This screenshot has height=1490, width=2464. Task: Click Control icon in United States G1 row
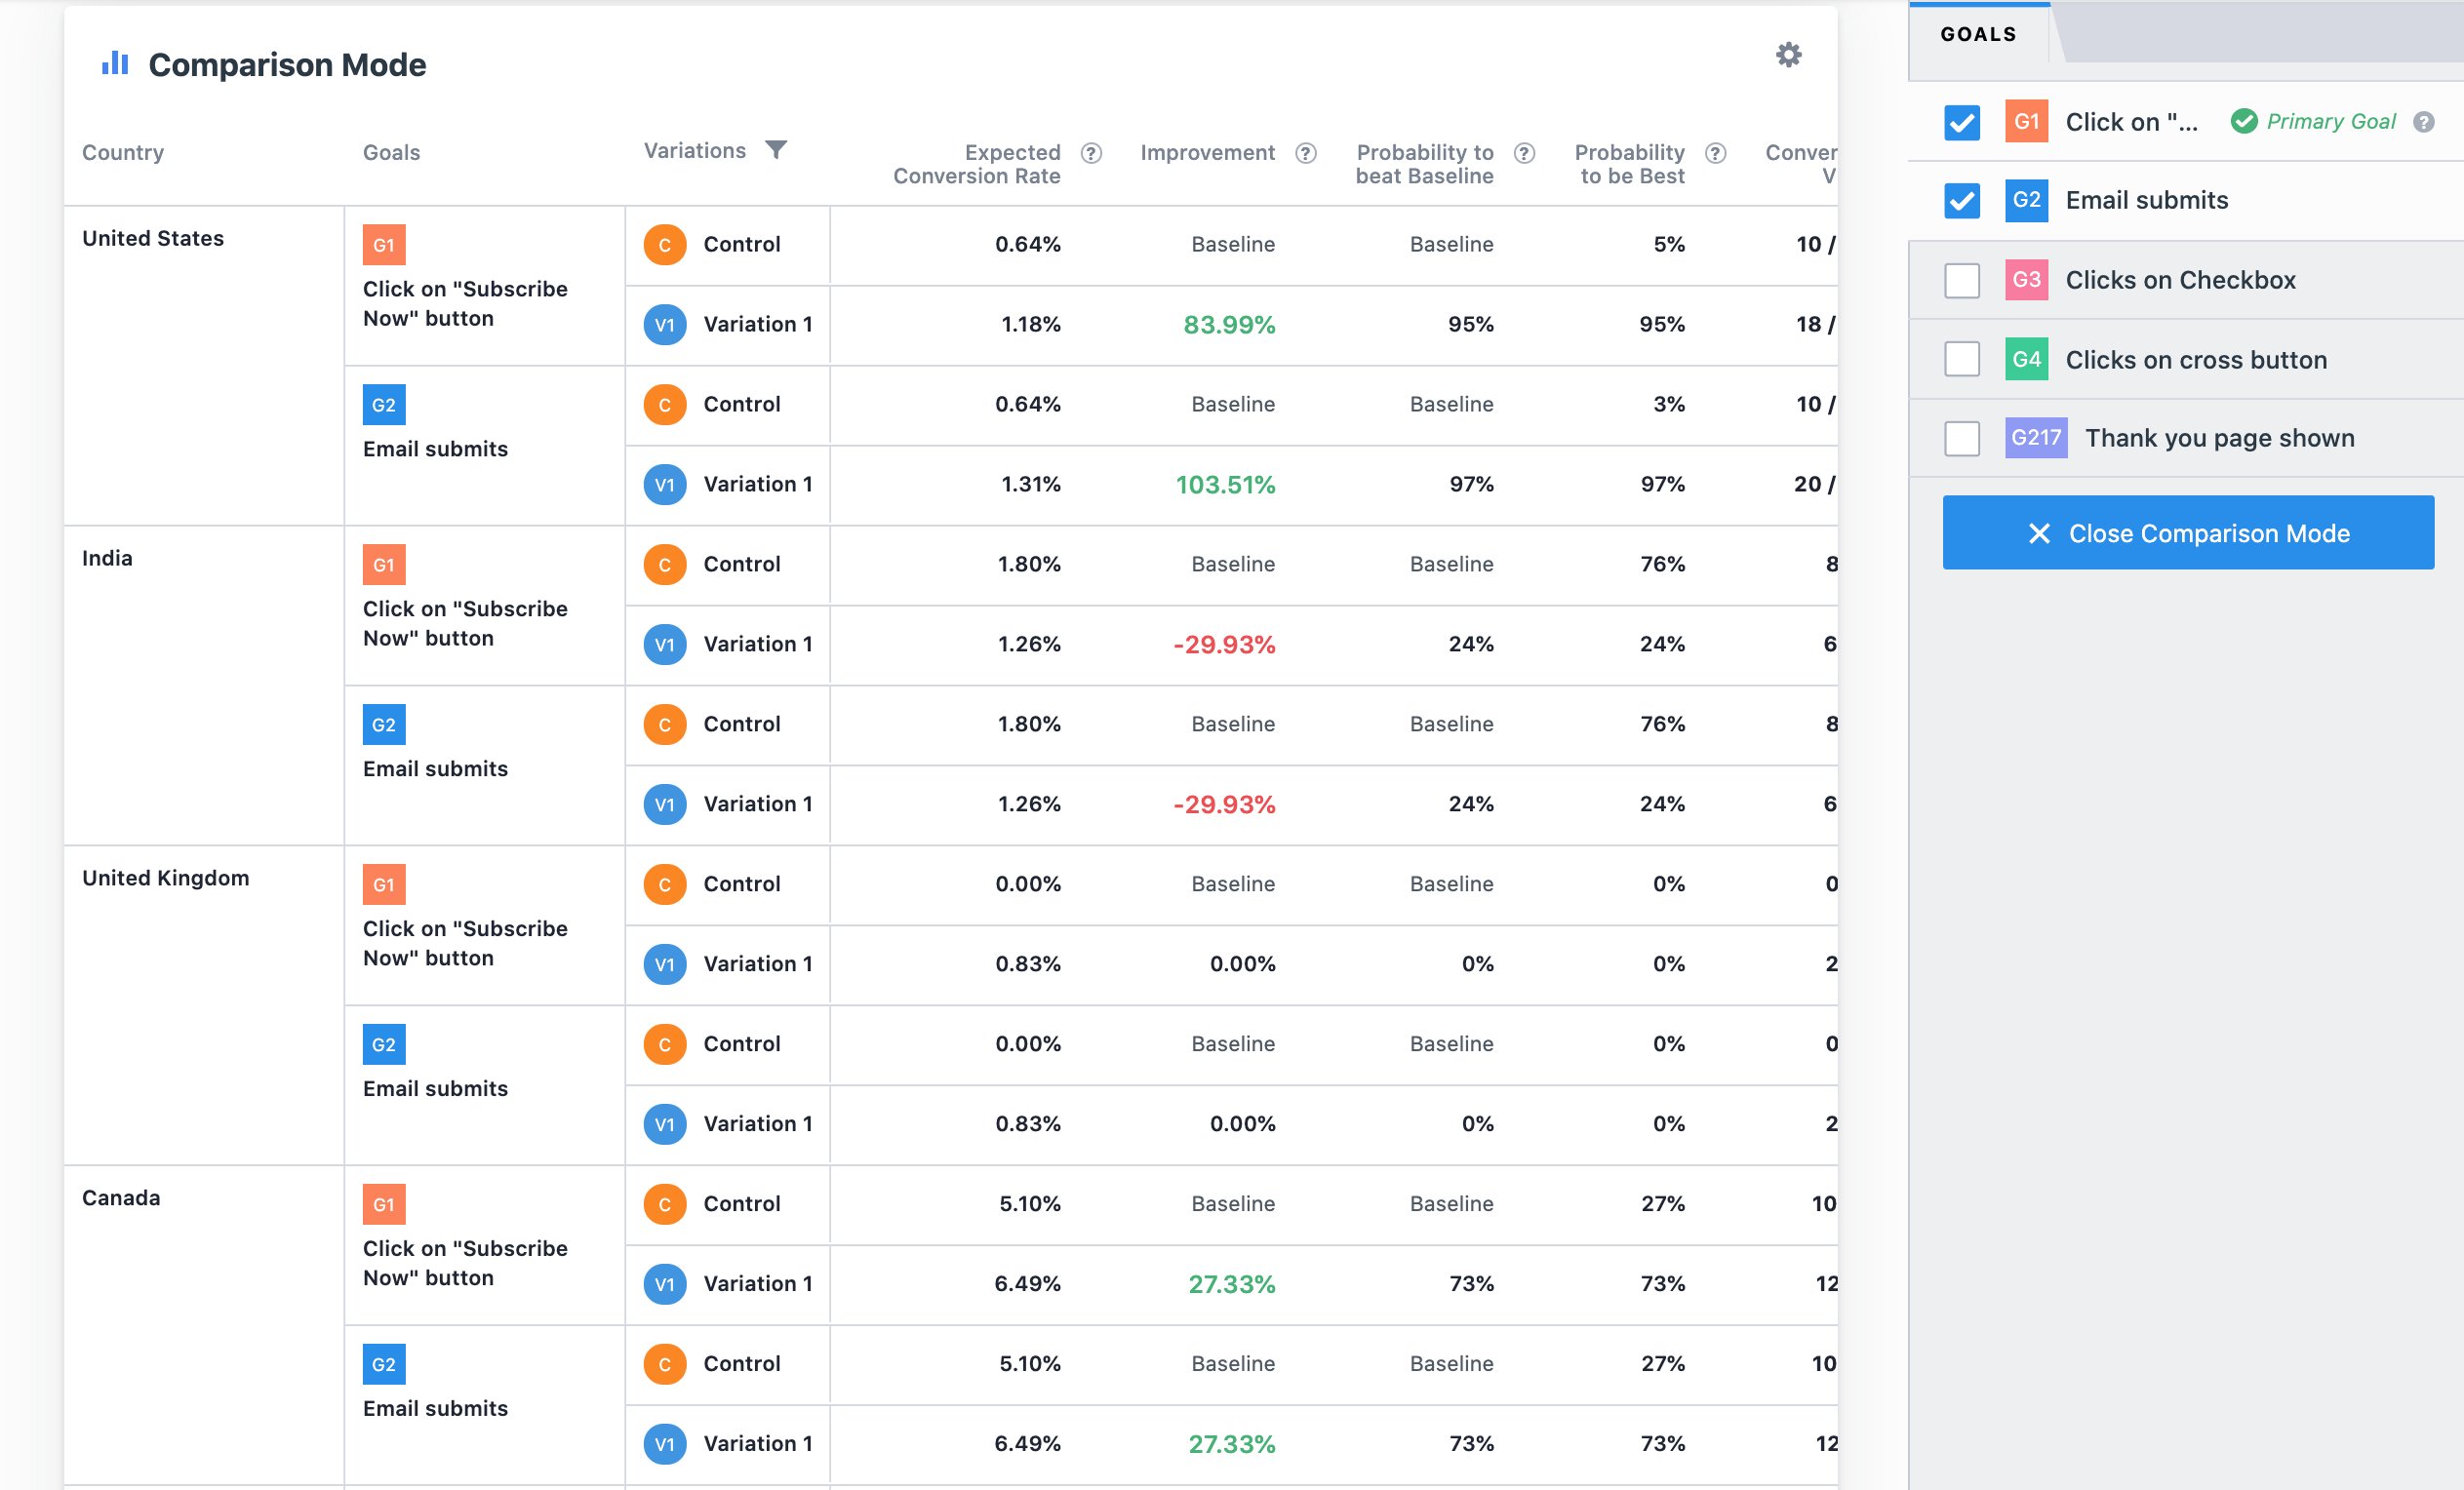(665, 245)
